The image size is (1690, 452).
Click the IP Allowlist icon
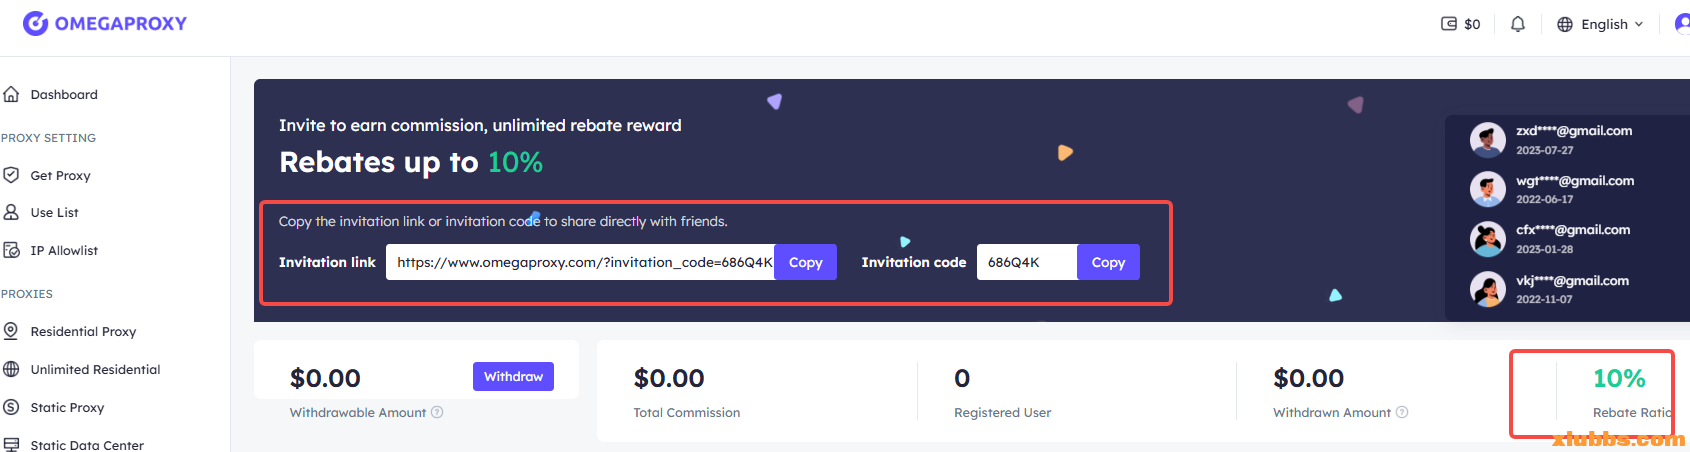tap(12, 250)
